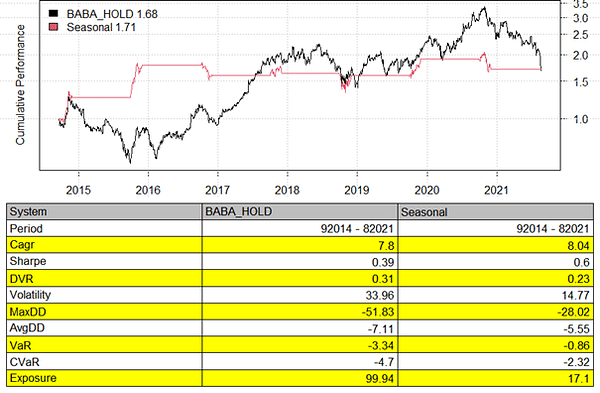Click the BABA_HOLD Sharpe value 0.39
Image resolution: width=600 pixels, height=393 pixels.
[383, 262]
